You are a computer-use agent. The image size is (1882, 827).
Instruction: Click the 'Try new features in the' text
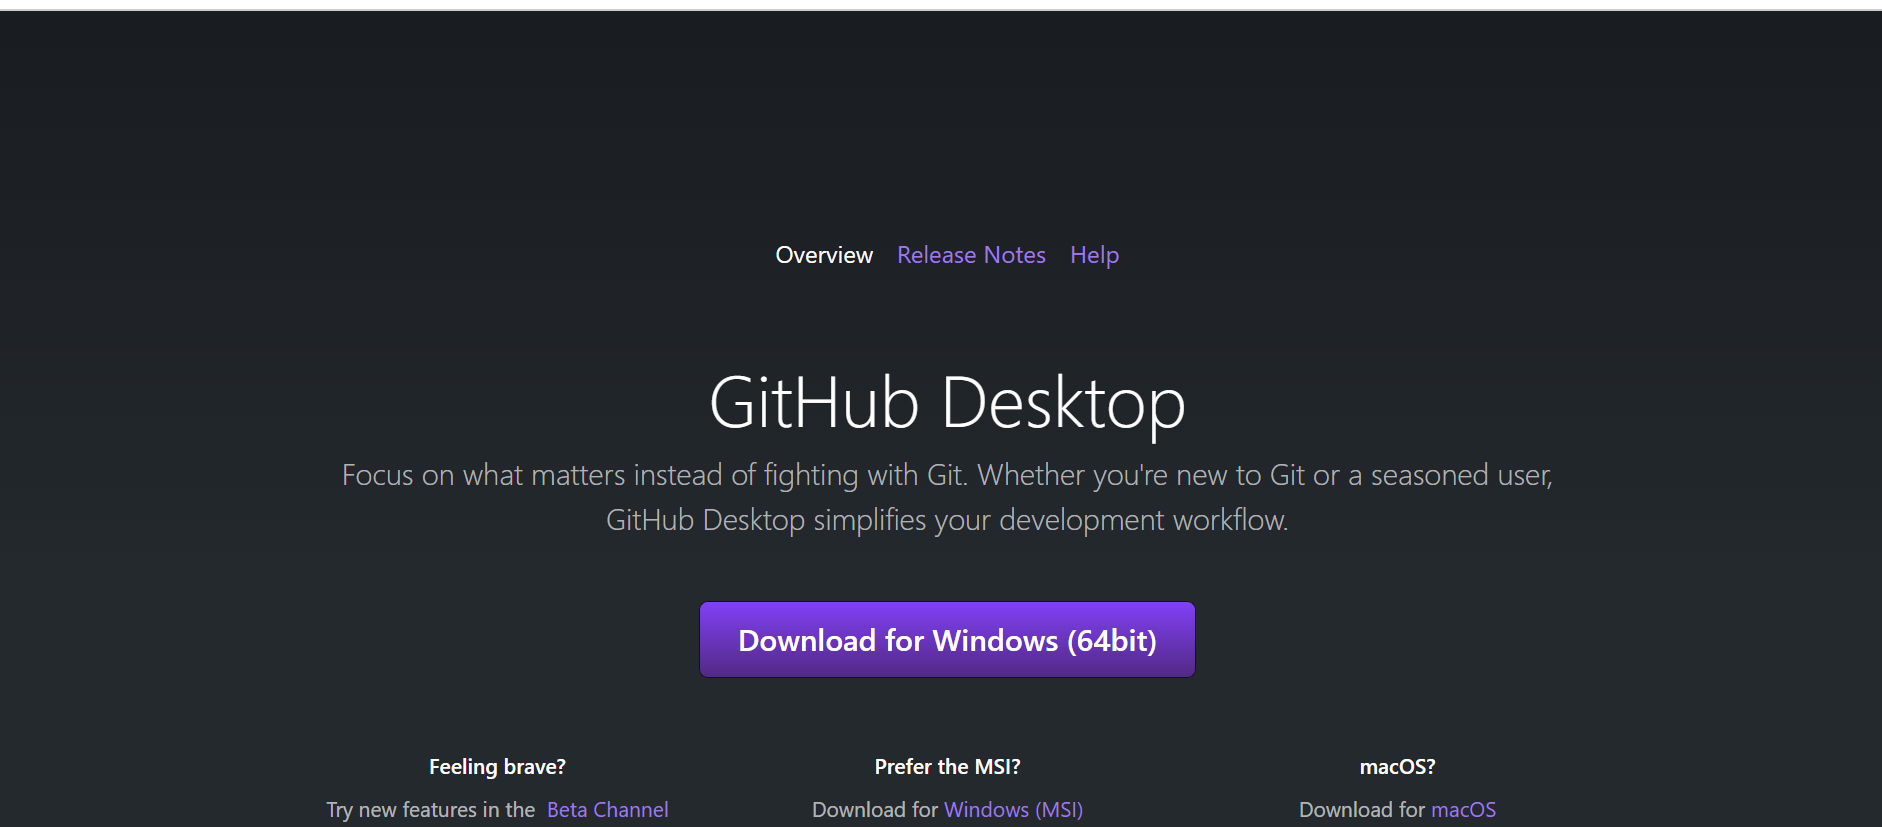[431, 810]
